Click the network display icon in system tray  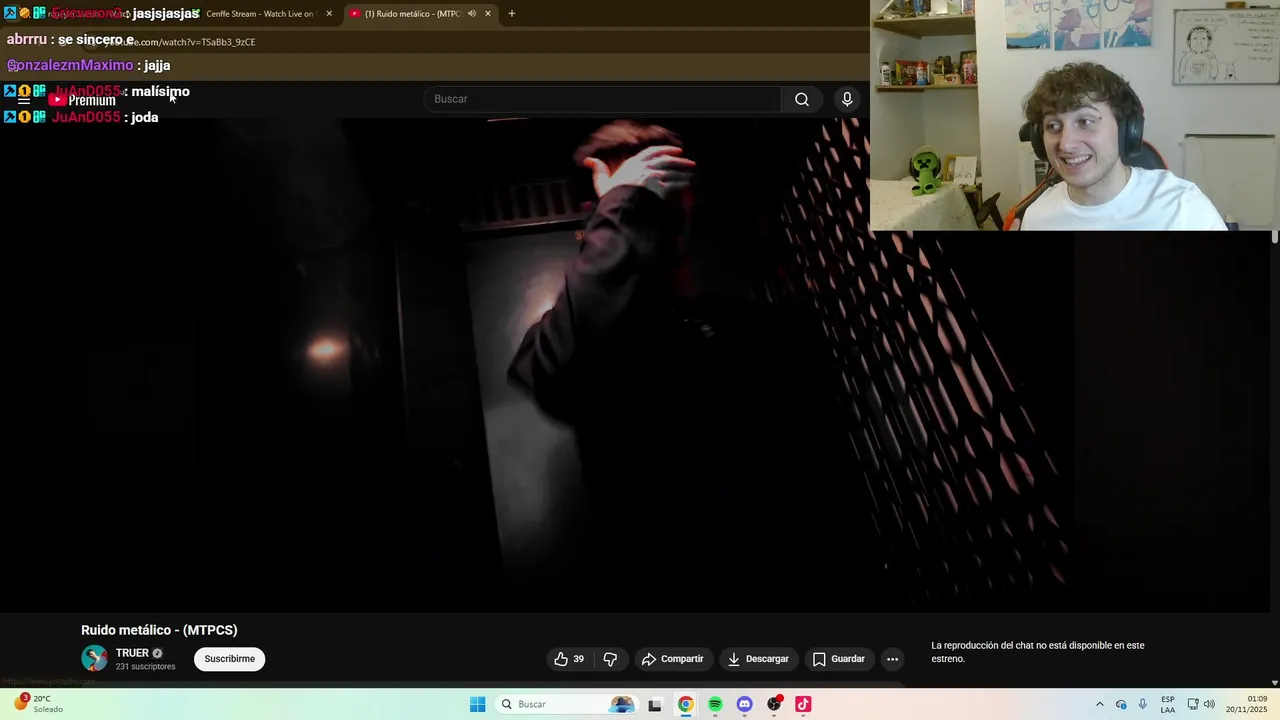[x=1193, y=704]
